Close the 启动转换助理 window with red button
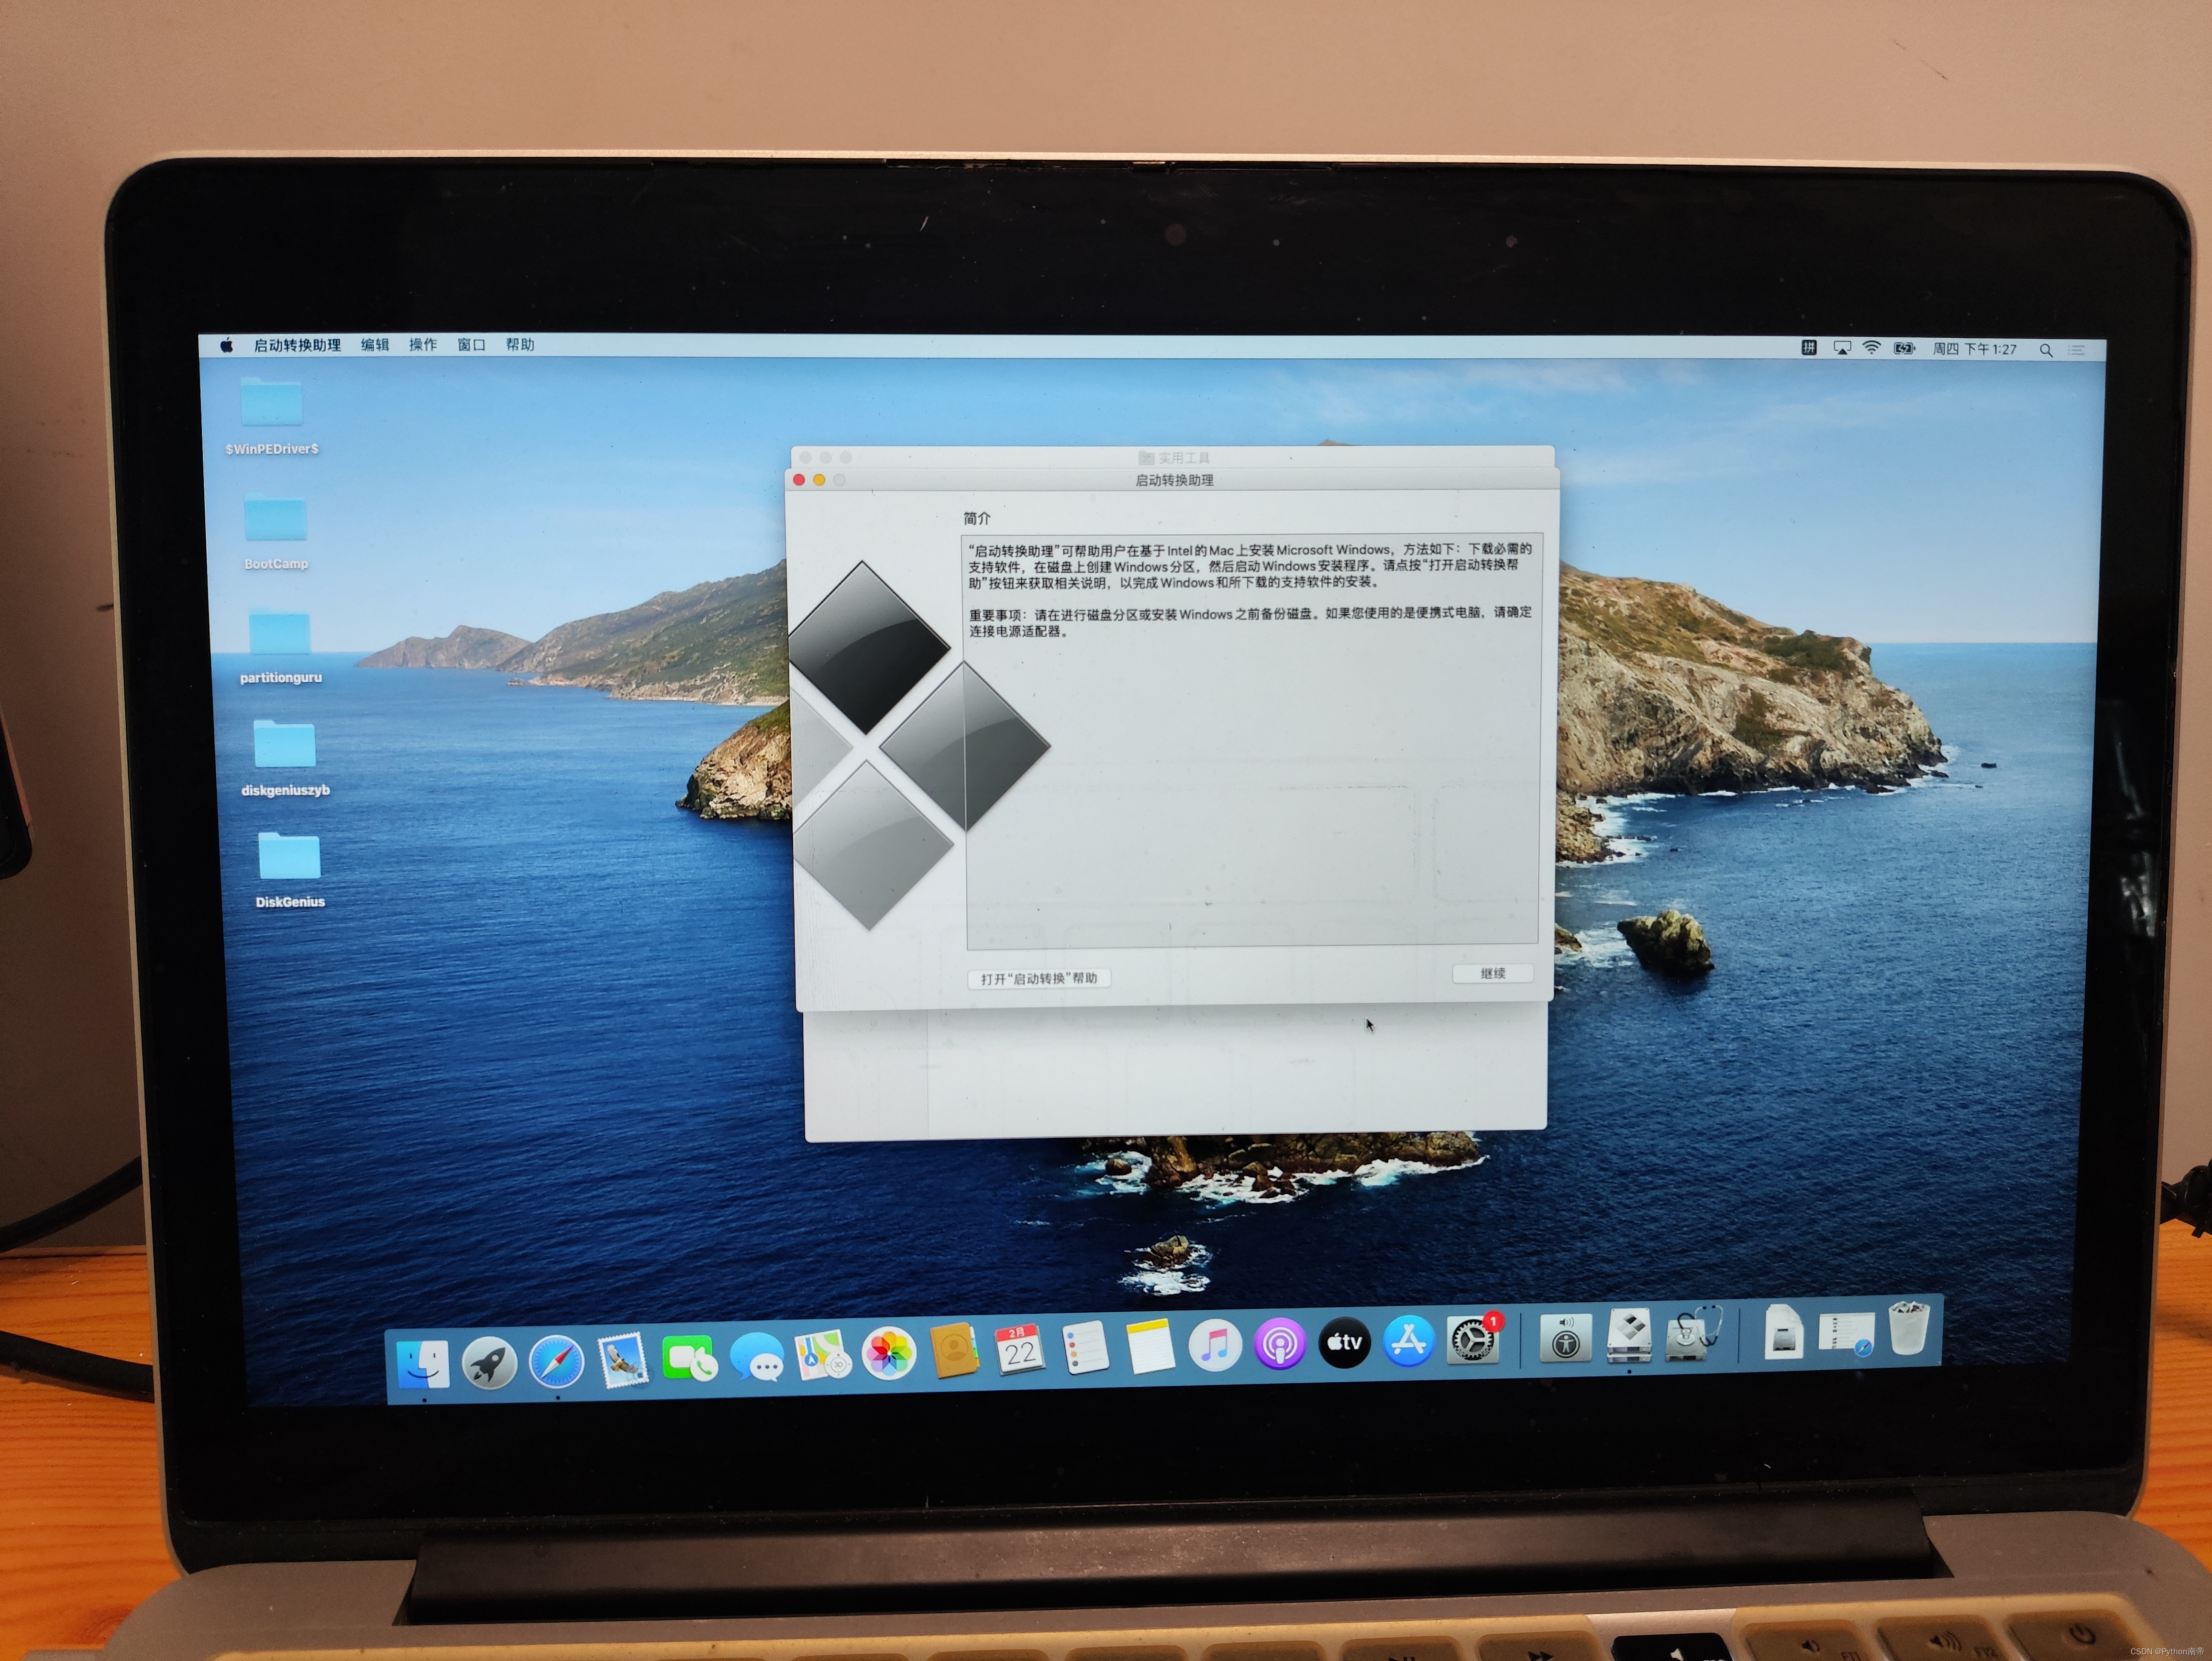 (x=799, y=480)
